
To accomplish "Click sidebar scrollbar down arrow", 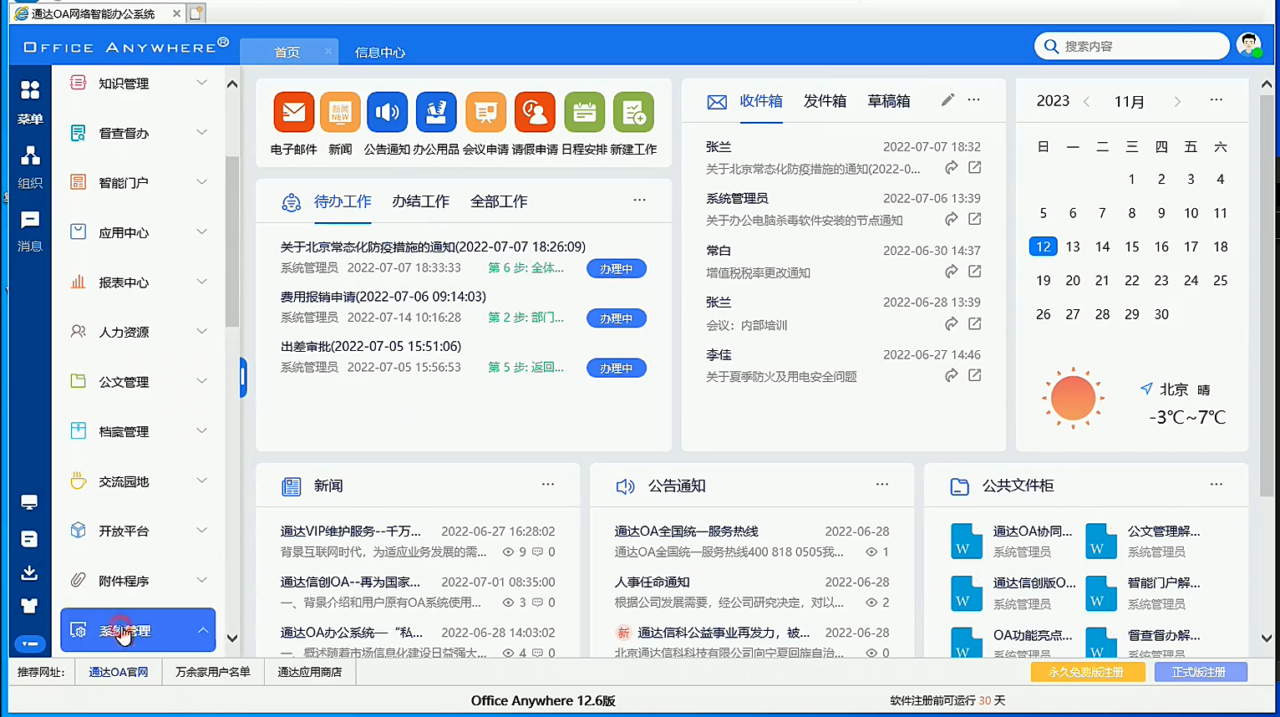I will [x=232, y=638].
